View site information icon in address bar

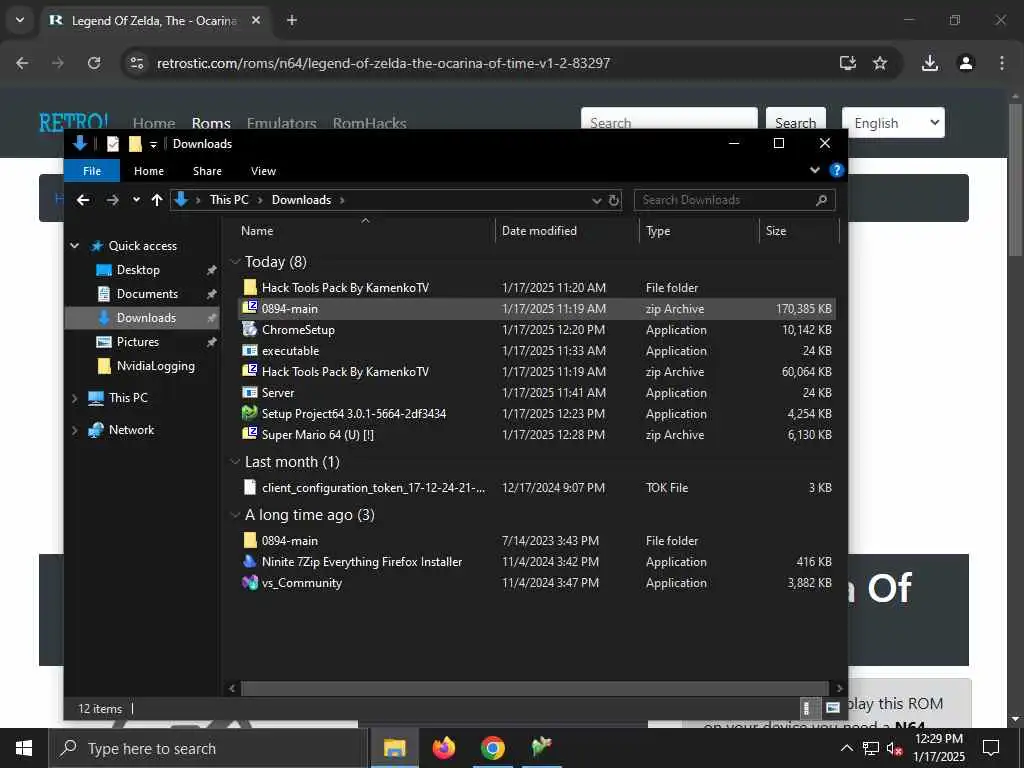point(136,63)
